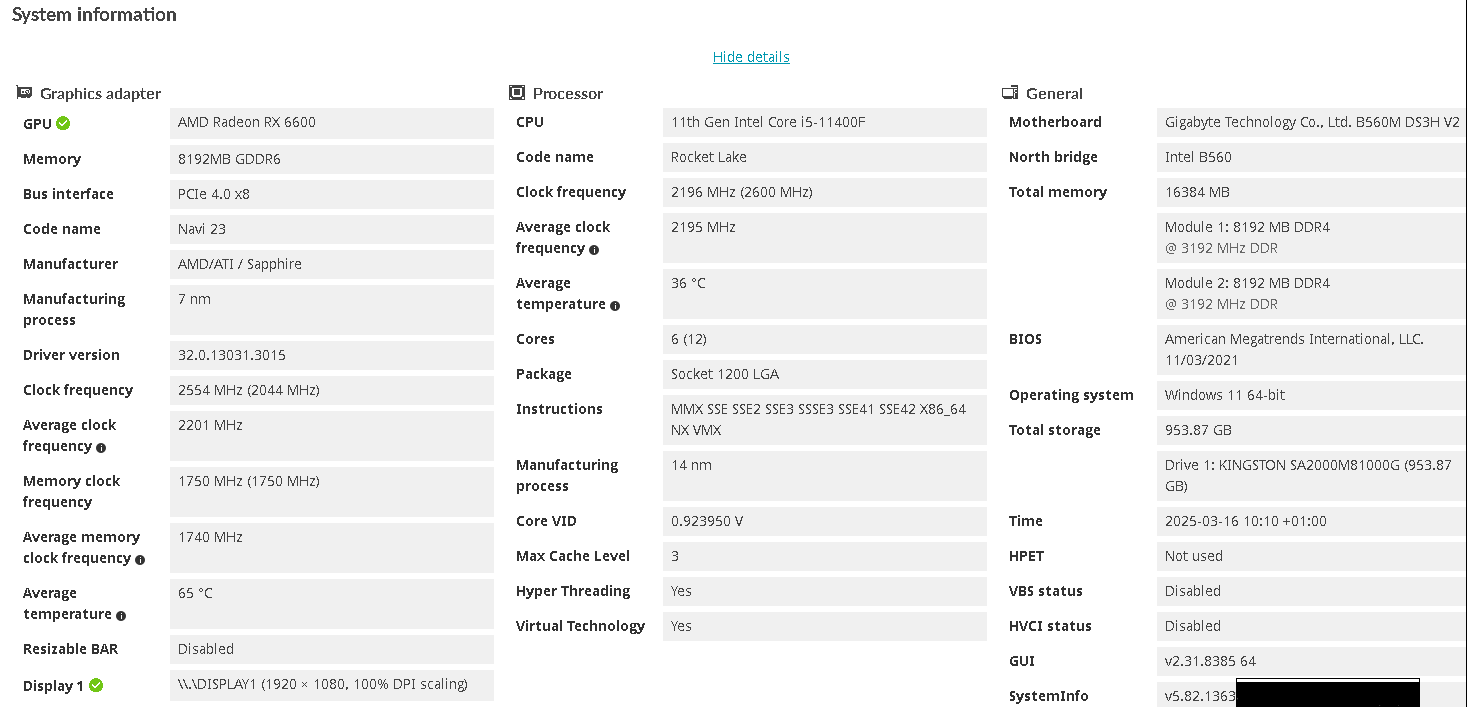Viewport: 1467px width, 707px height.
Task: Click info icon for average memory clock frequency
Action: pyautogui.click(x=140, y=559)
